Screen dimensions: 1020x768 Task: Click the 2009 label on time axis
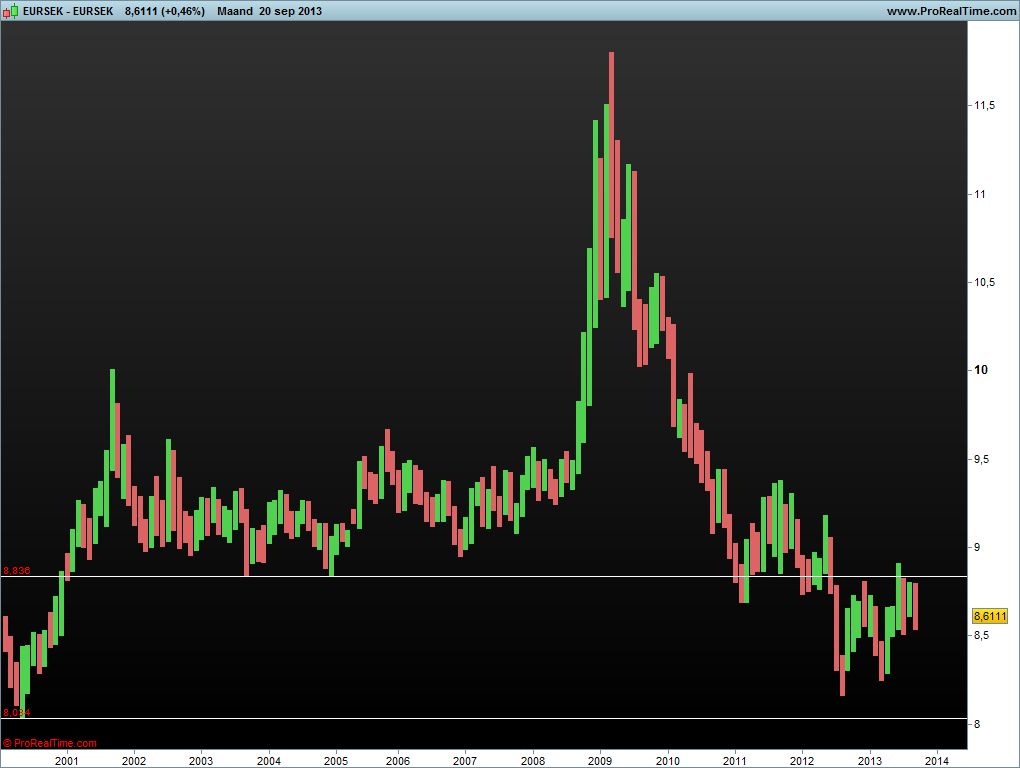600,760
